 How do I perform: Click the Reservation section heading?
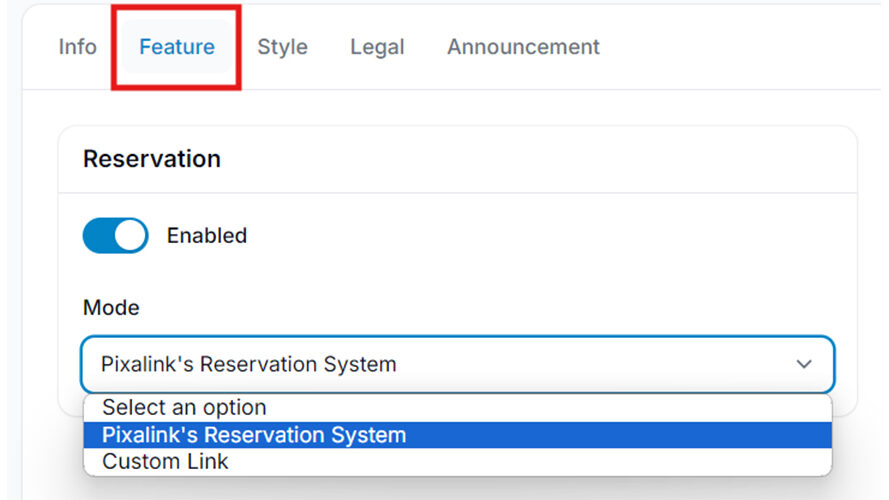tap(152, 159)
